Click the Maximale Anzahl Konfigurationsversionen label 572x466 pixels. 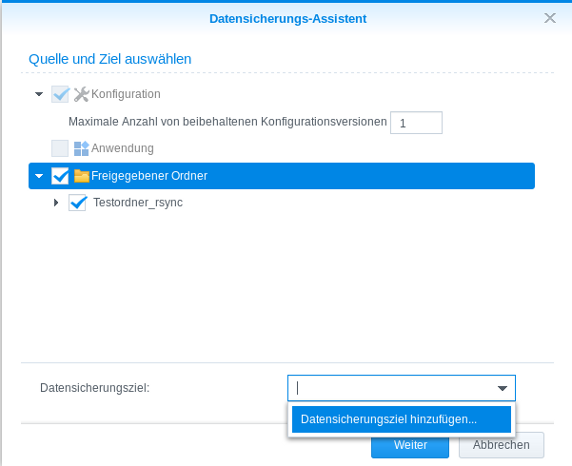tap(228, 122)
